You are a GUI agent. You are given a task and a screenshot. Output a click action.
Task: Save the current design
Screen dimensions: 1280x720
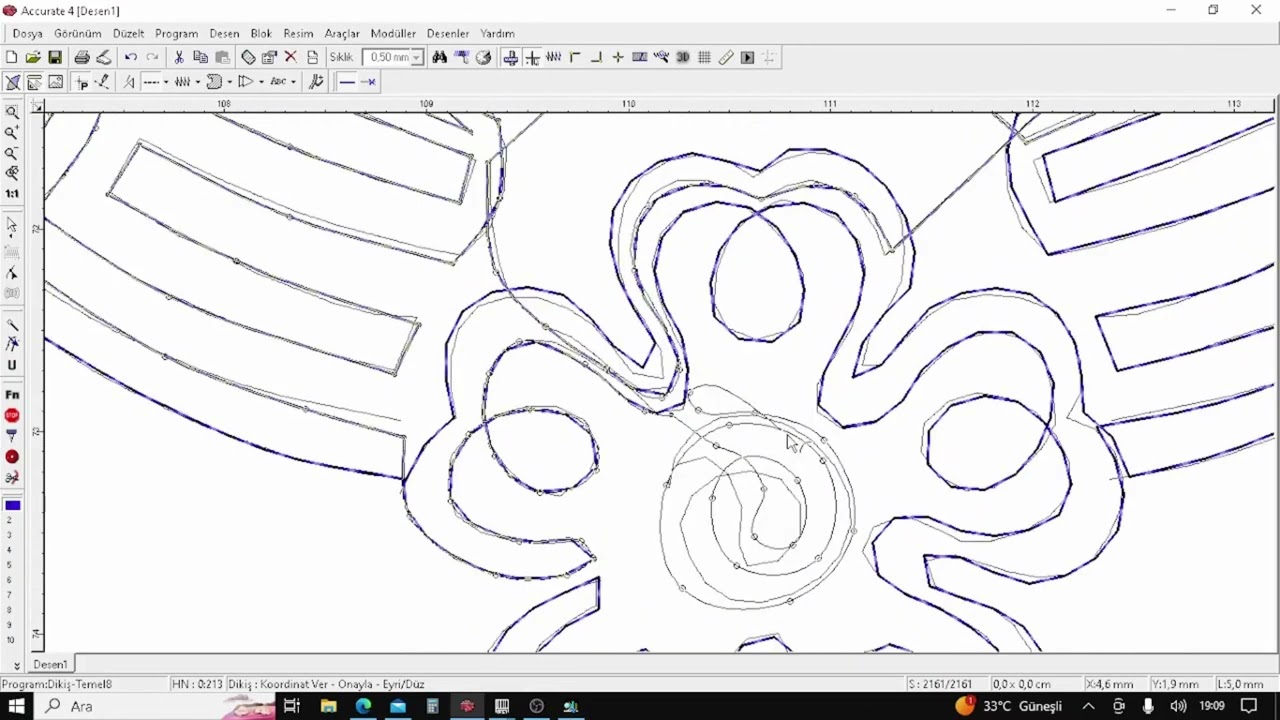(55, 58)
